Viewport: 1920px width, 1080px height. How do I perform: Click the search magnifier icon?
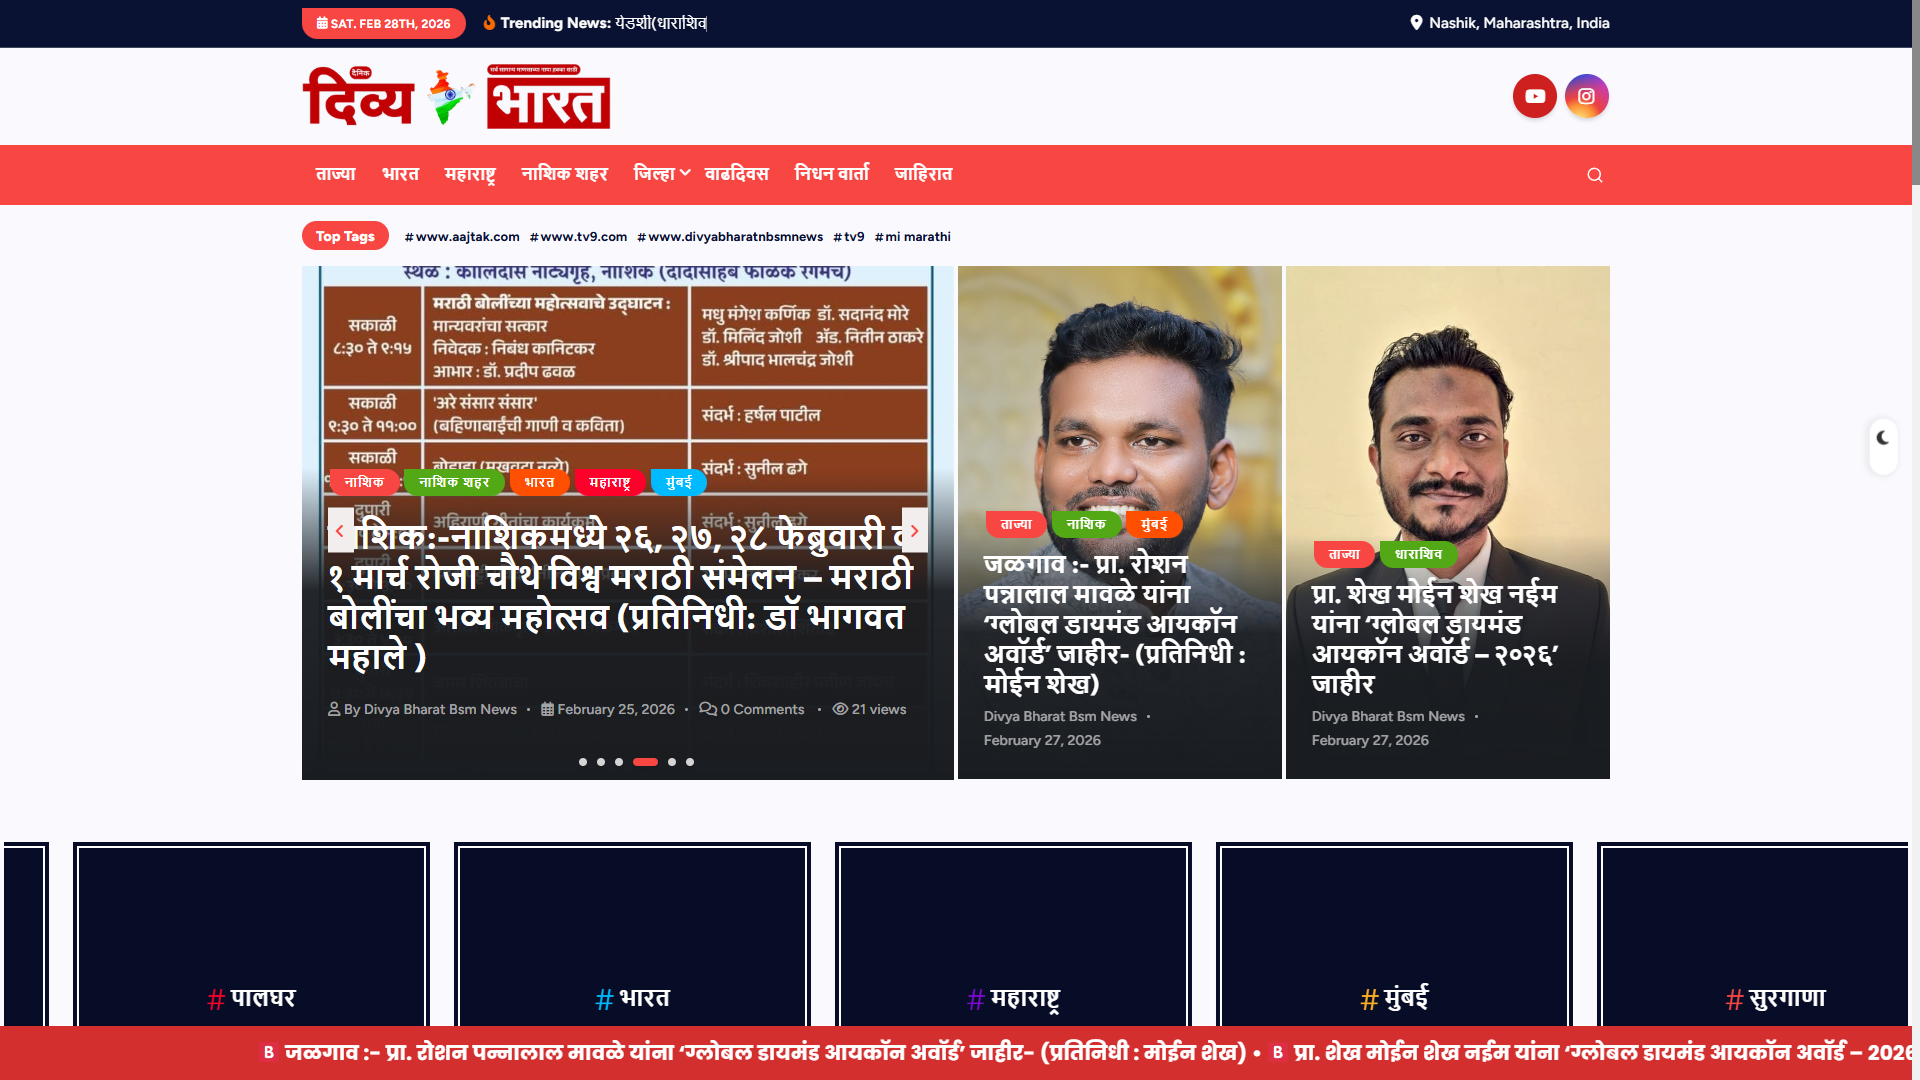[1594, 175]
